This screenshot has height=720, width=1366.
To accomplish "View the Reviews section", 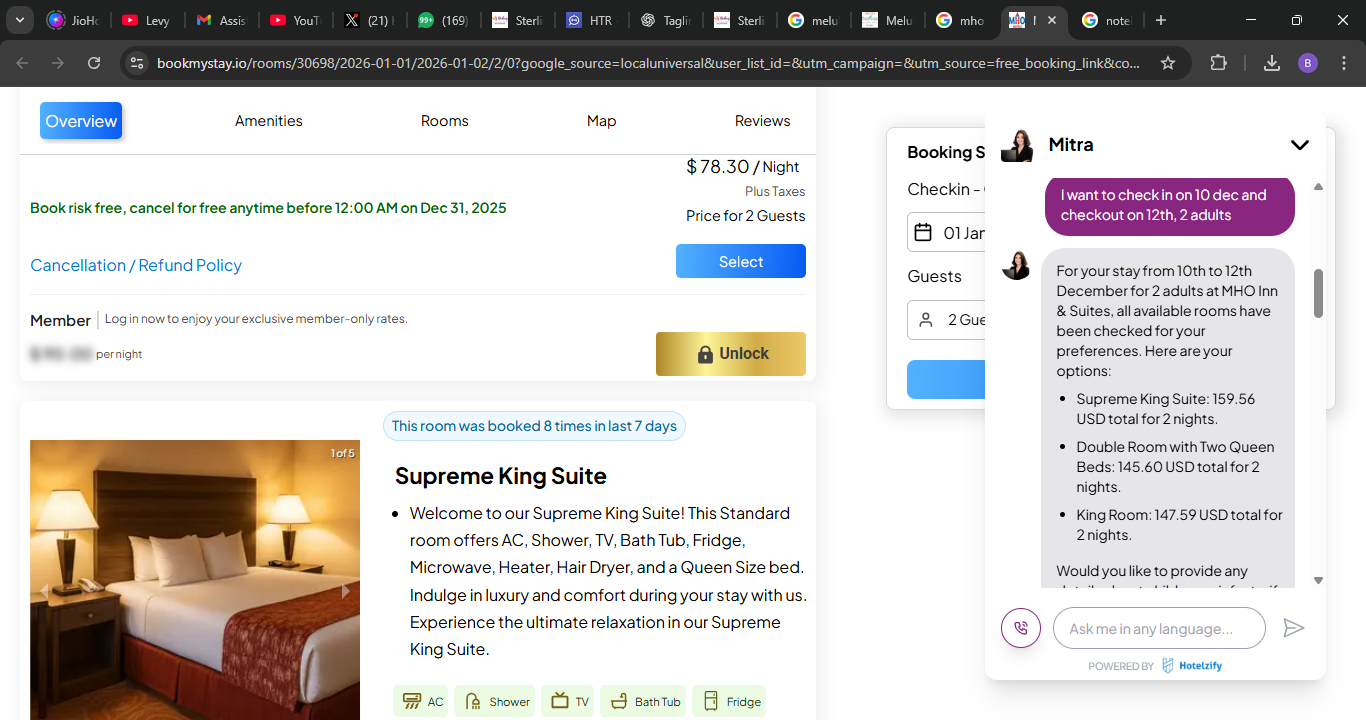I will 763,121.
